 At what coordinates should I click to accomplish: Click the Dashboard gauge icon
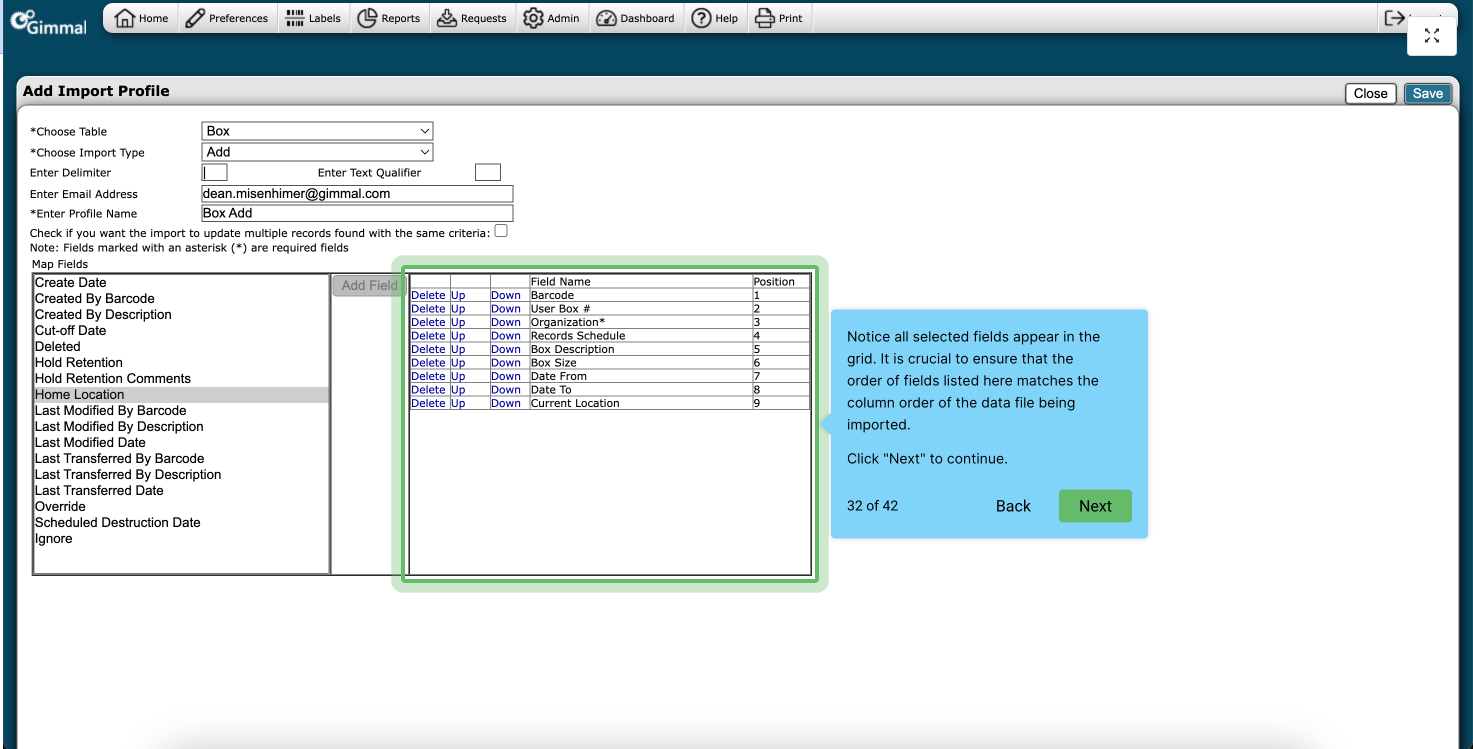pos(606,18)
